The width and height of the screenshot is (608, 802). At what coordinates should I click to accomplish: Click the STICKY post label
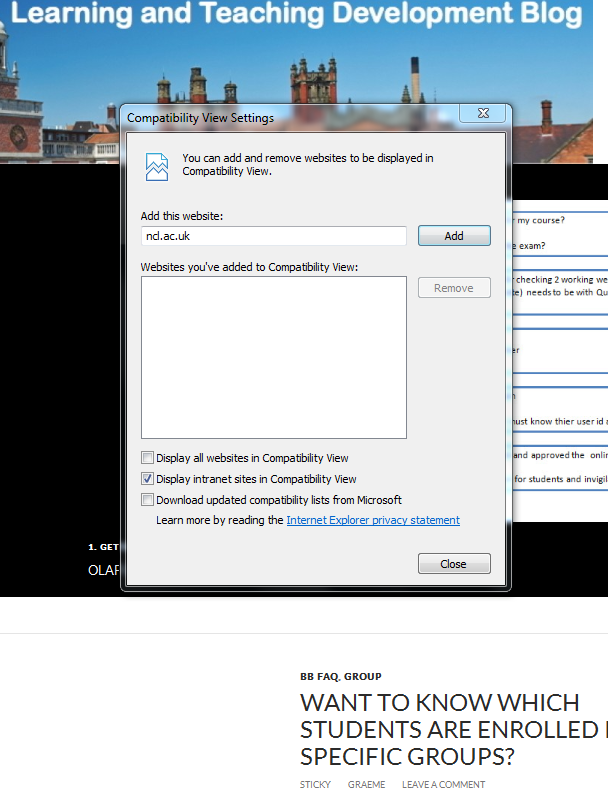(315, 785)
